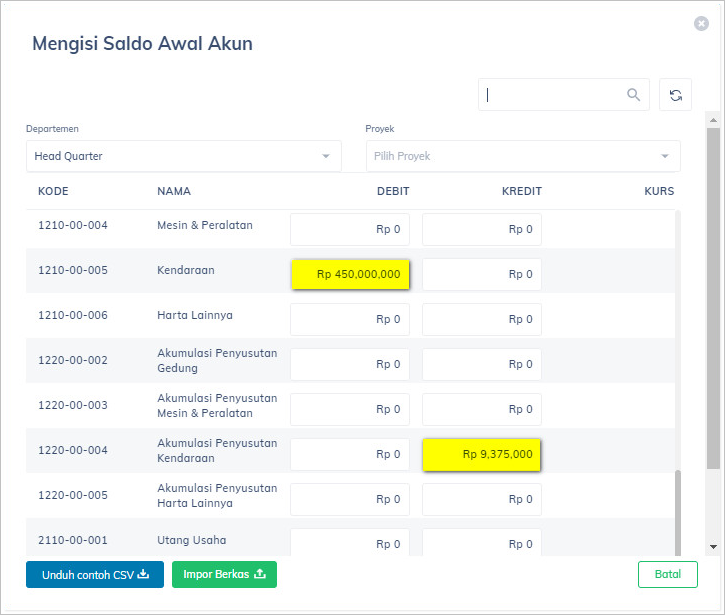Click debit field for Akumulasi Penyusutan Gedung

pyautogui.click(x=350, y=364)
